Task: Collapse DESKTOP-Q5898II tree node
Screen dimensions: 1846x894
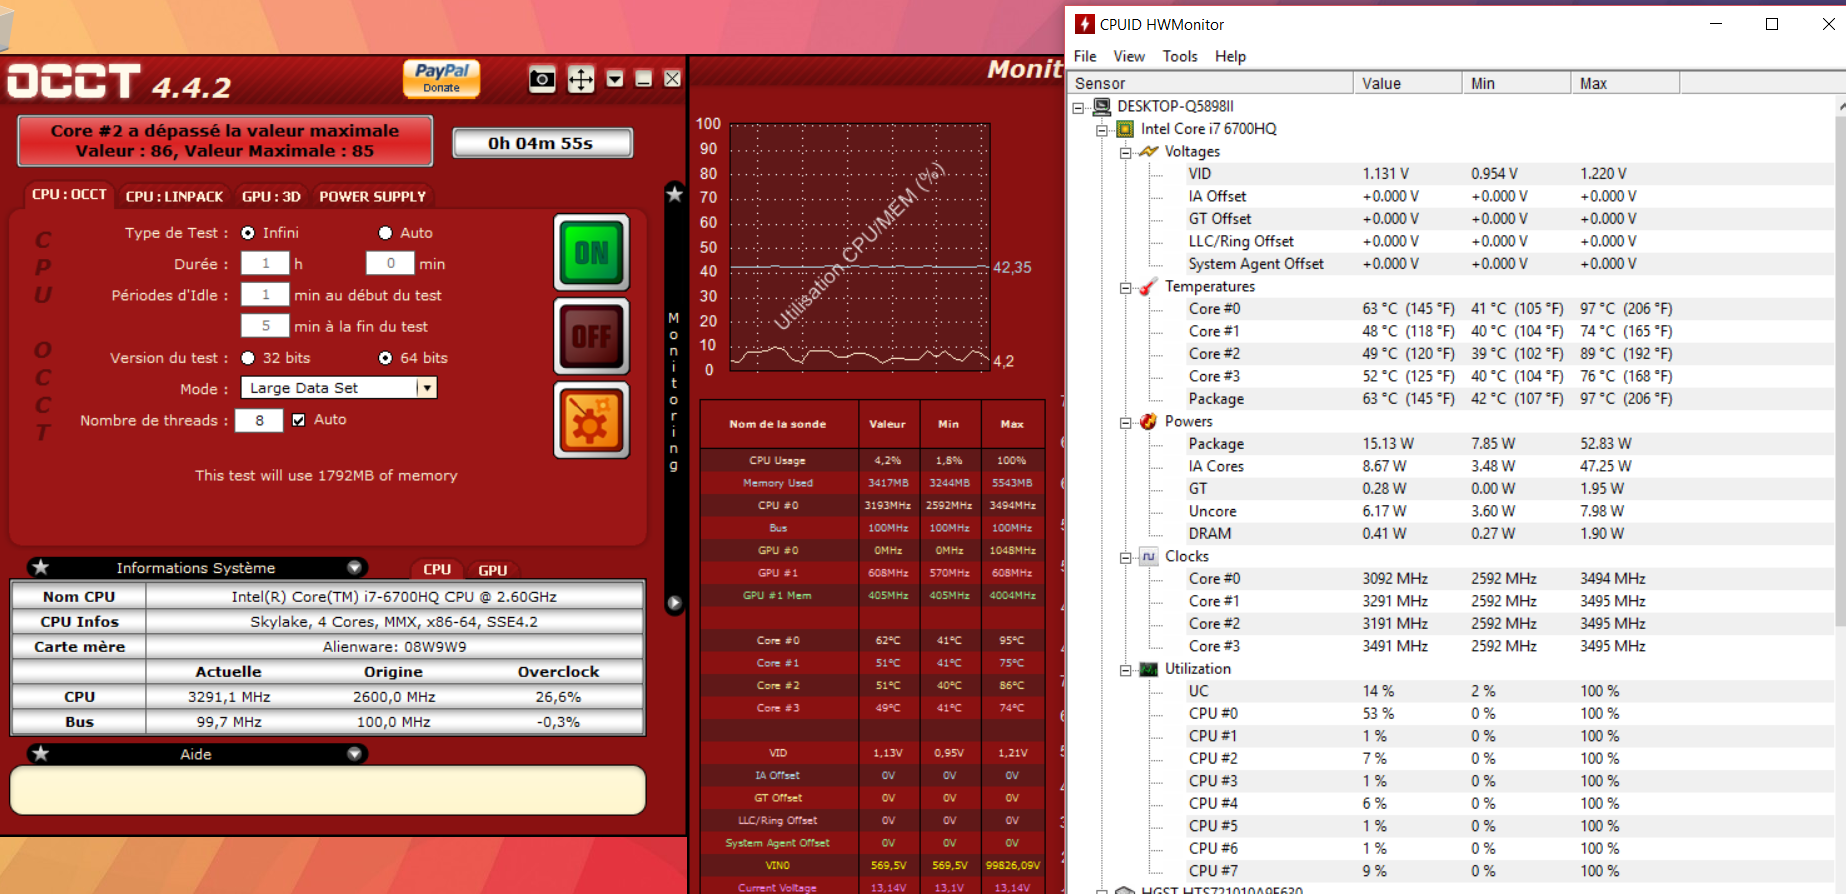Action: click(1078, 107)
